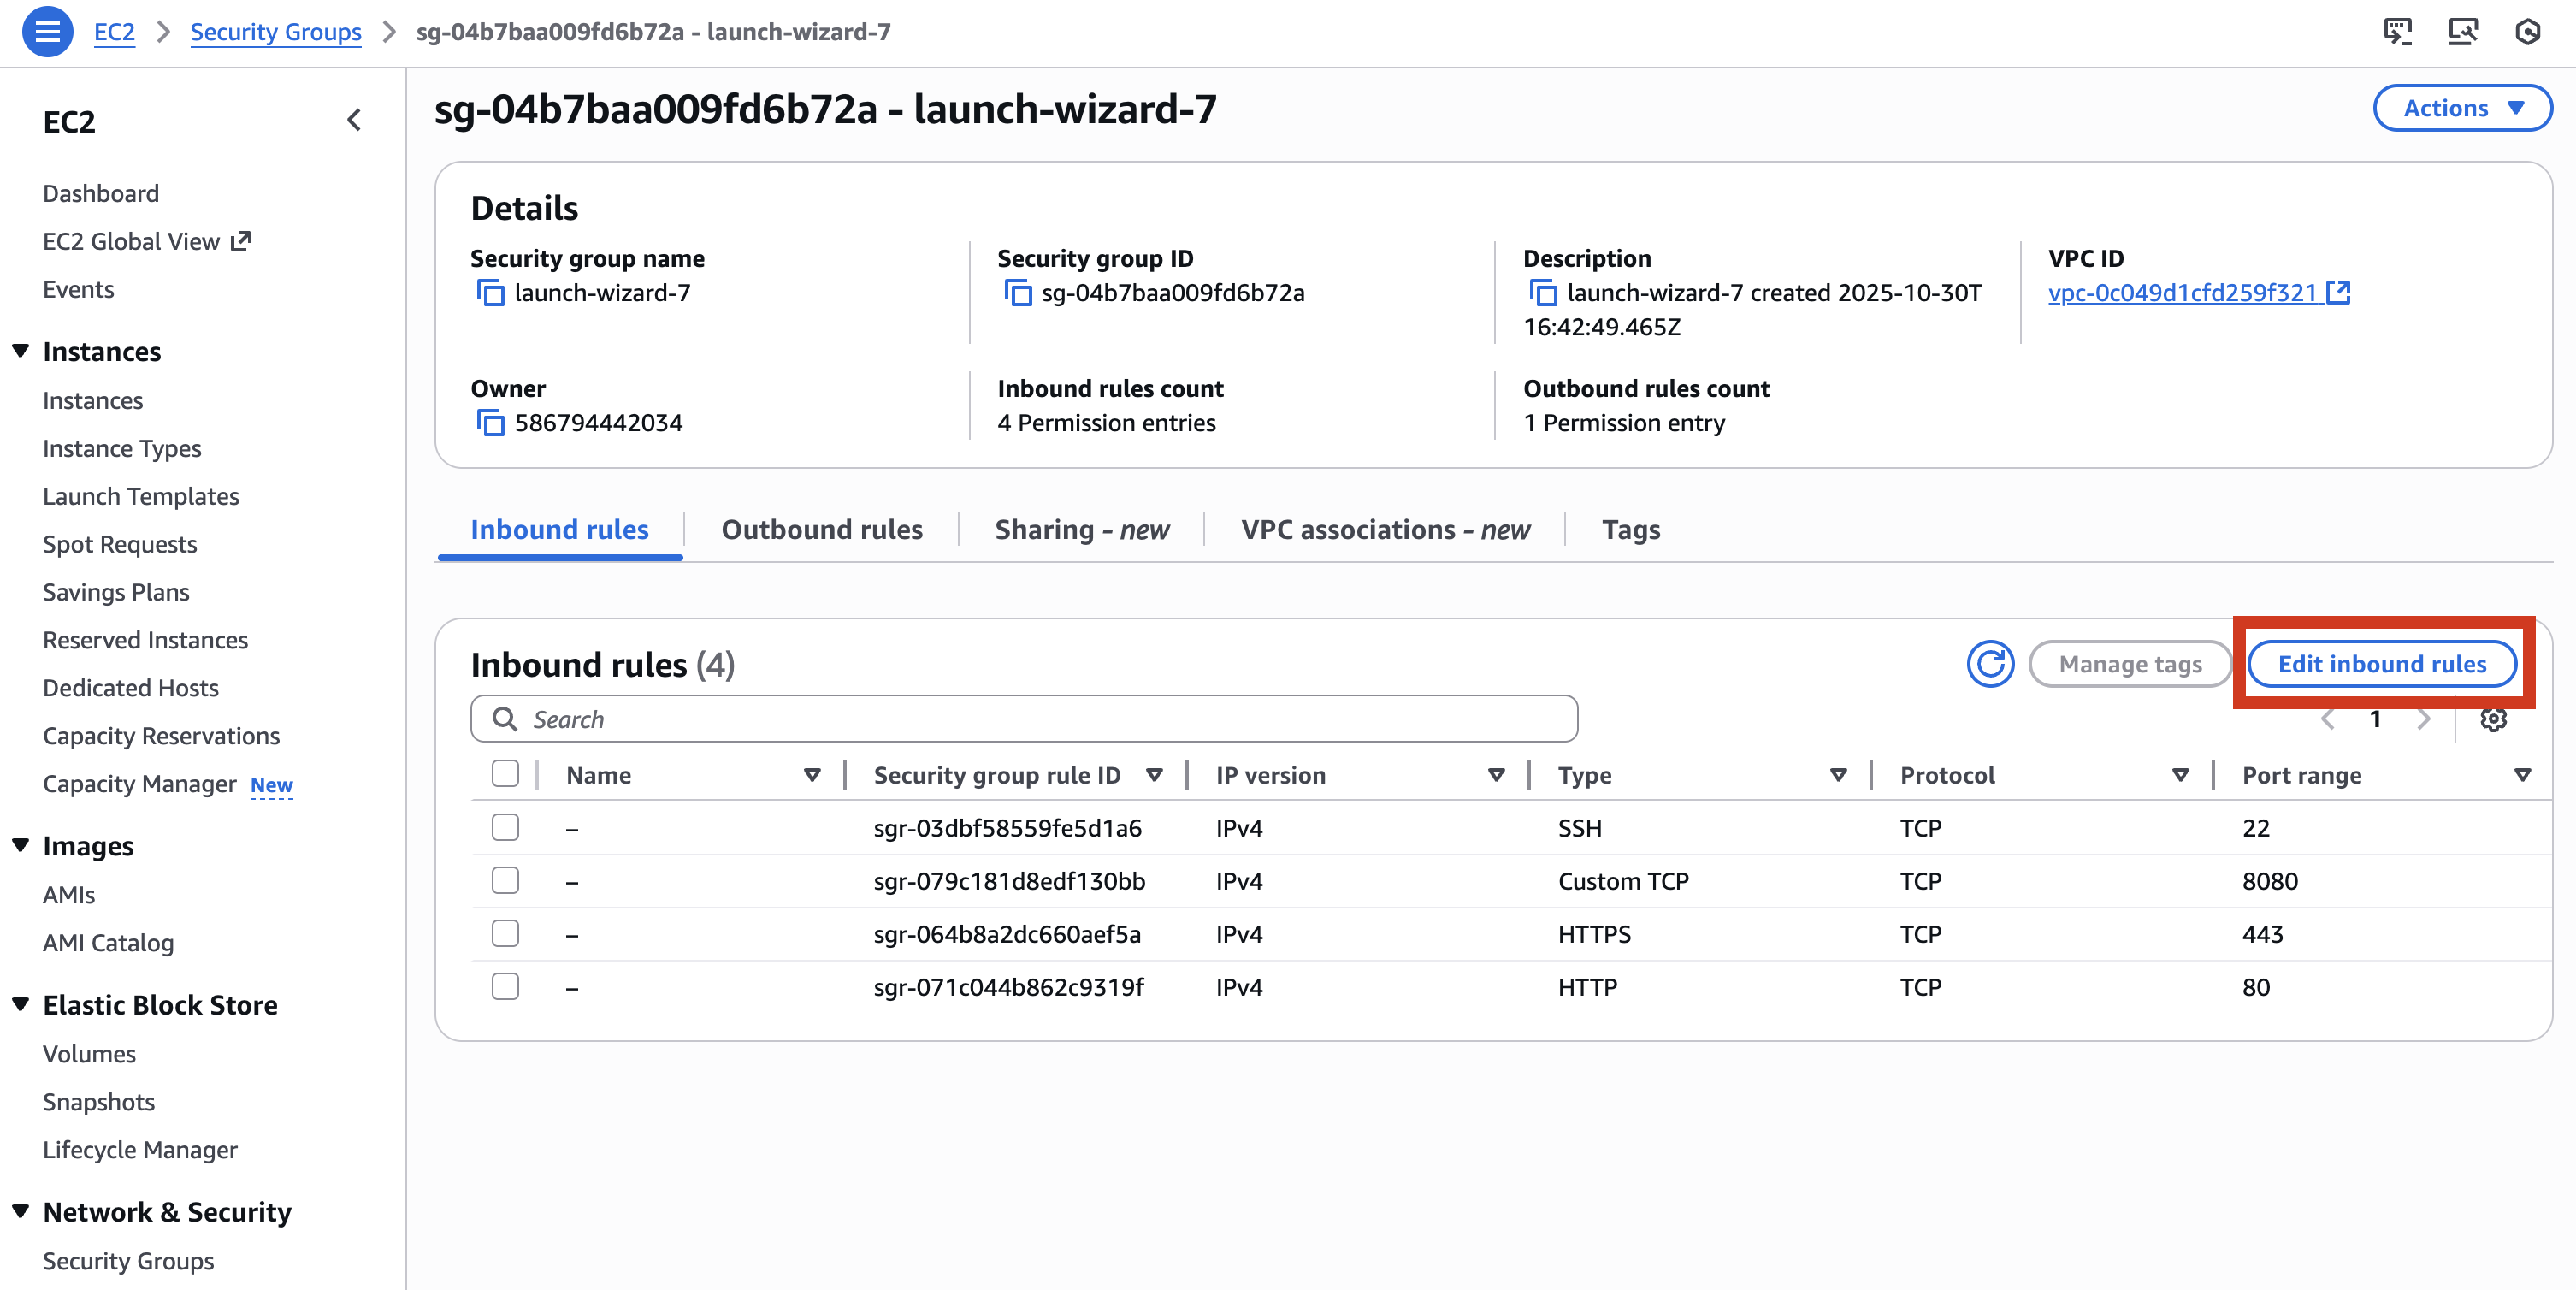Select all inbound rules via header checkbox

click(505, 773)
